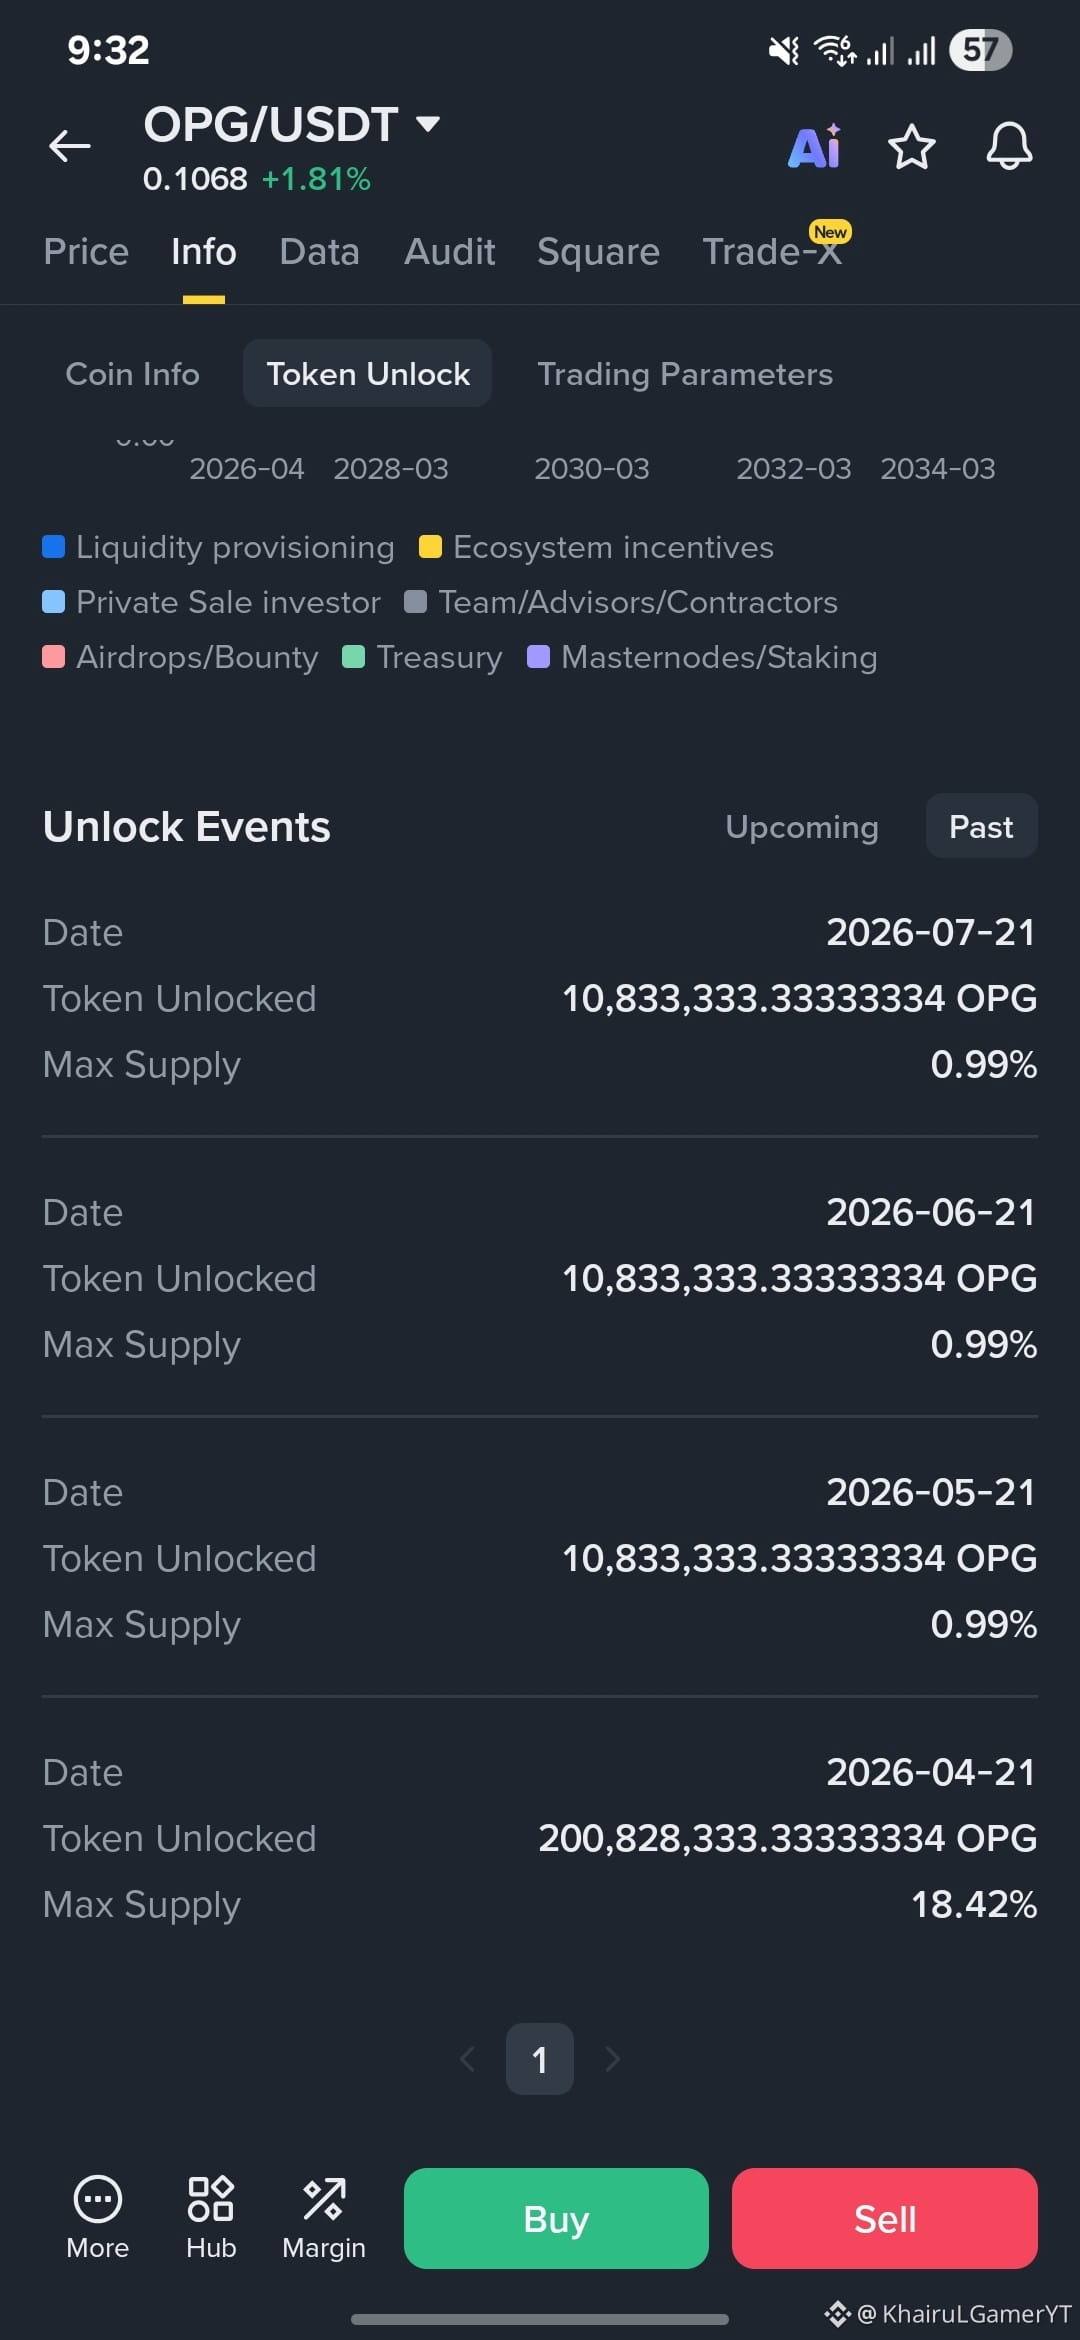
Task: Open the AI assistant icon
Action: tap(814, 147)
